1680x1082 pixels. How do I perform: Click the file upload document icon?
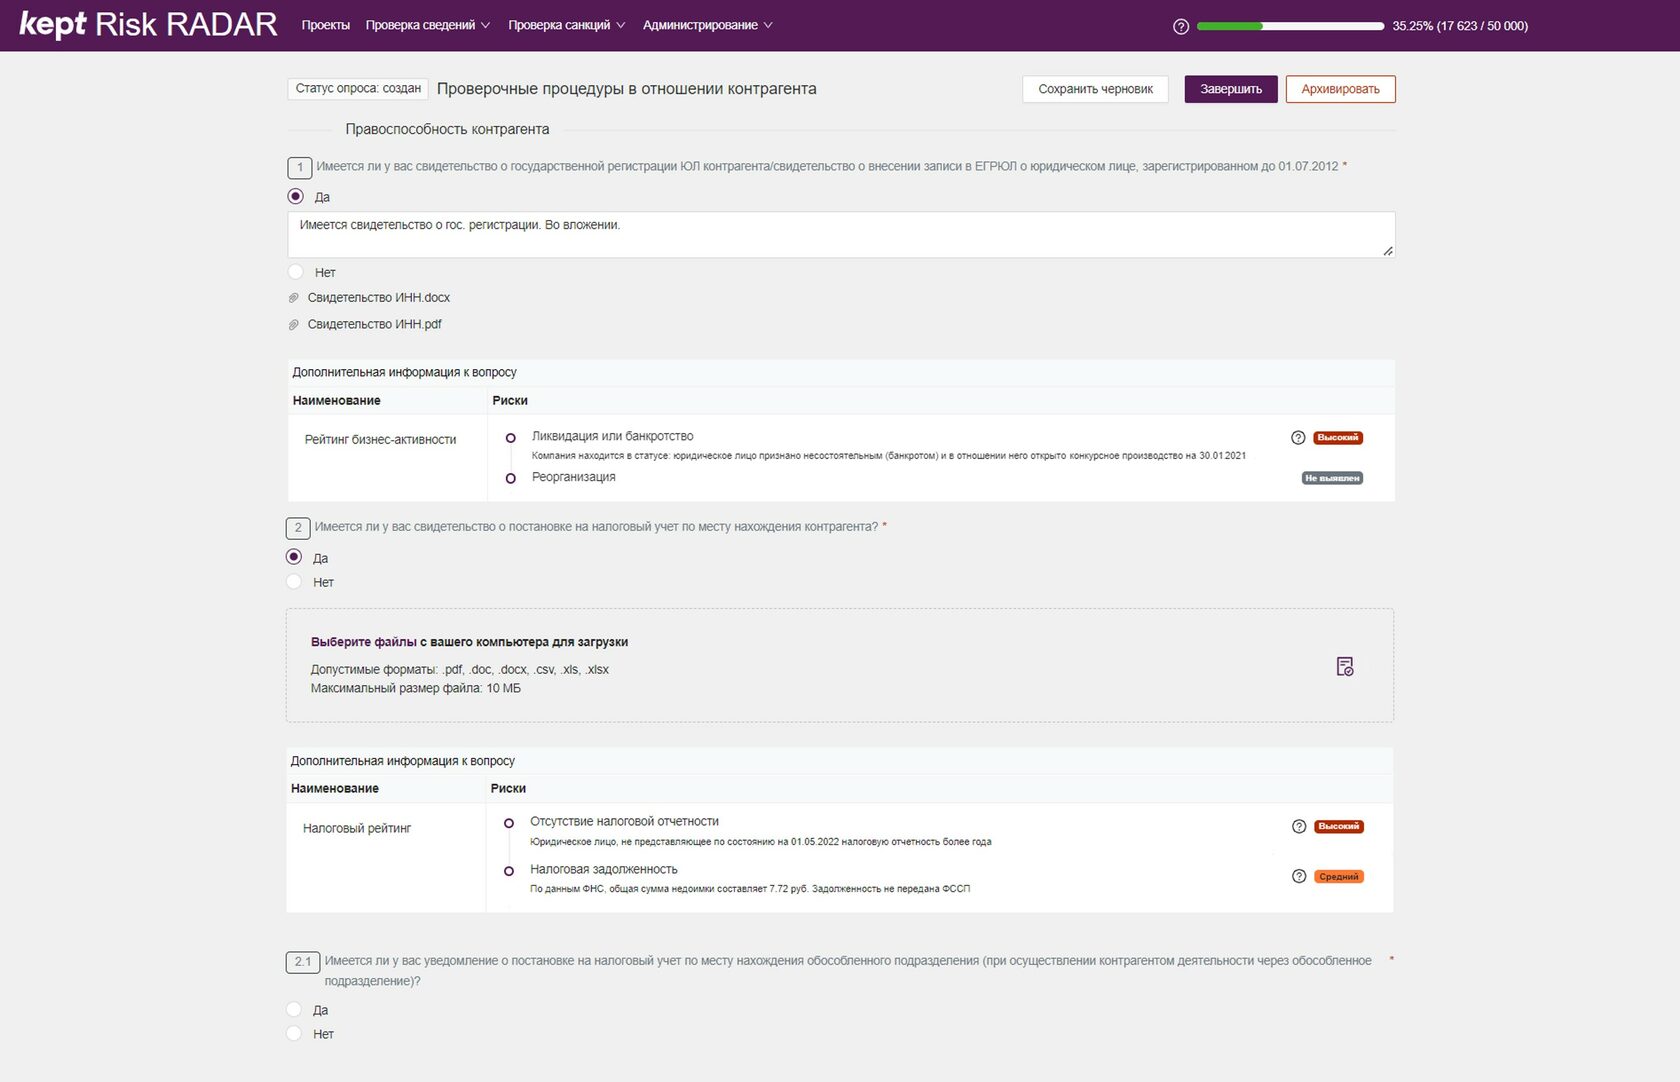pos(1345,666)
